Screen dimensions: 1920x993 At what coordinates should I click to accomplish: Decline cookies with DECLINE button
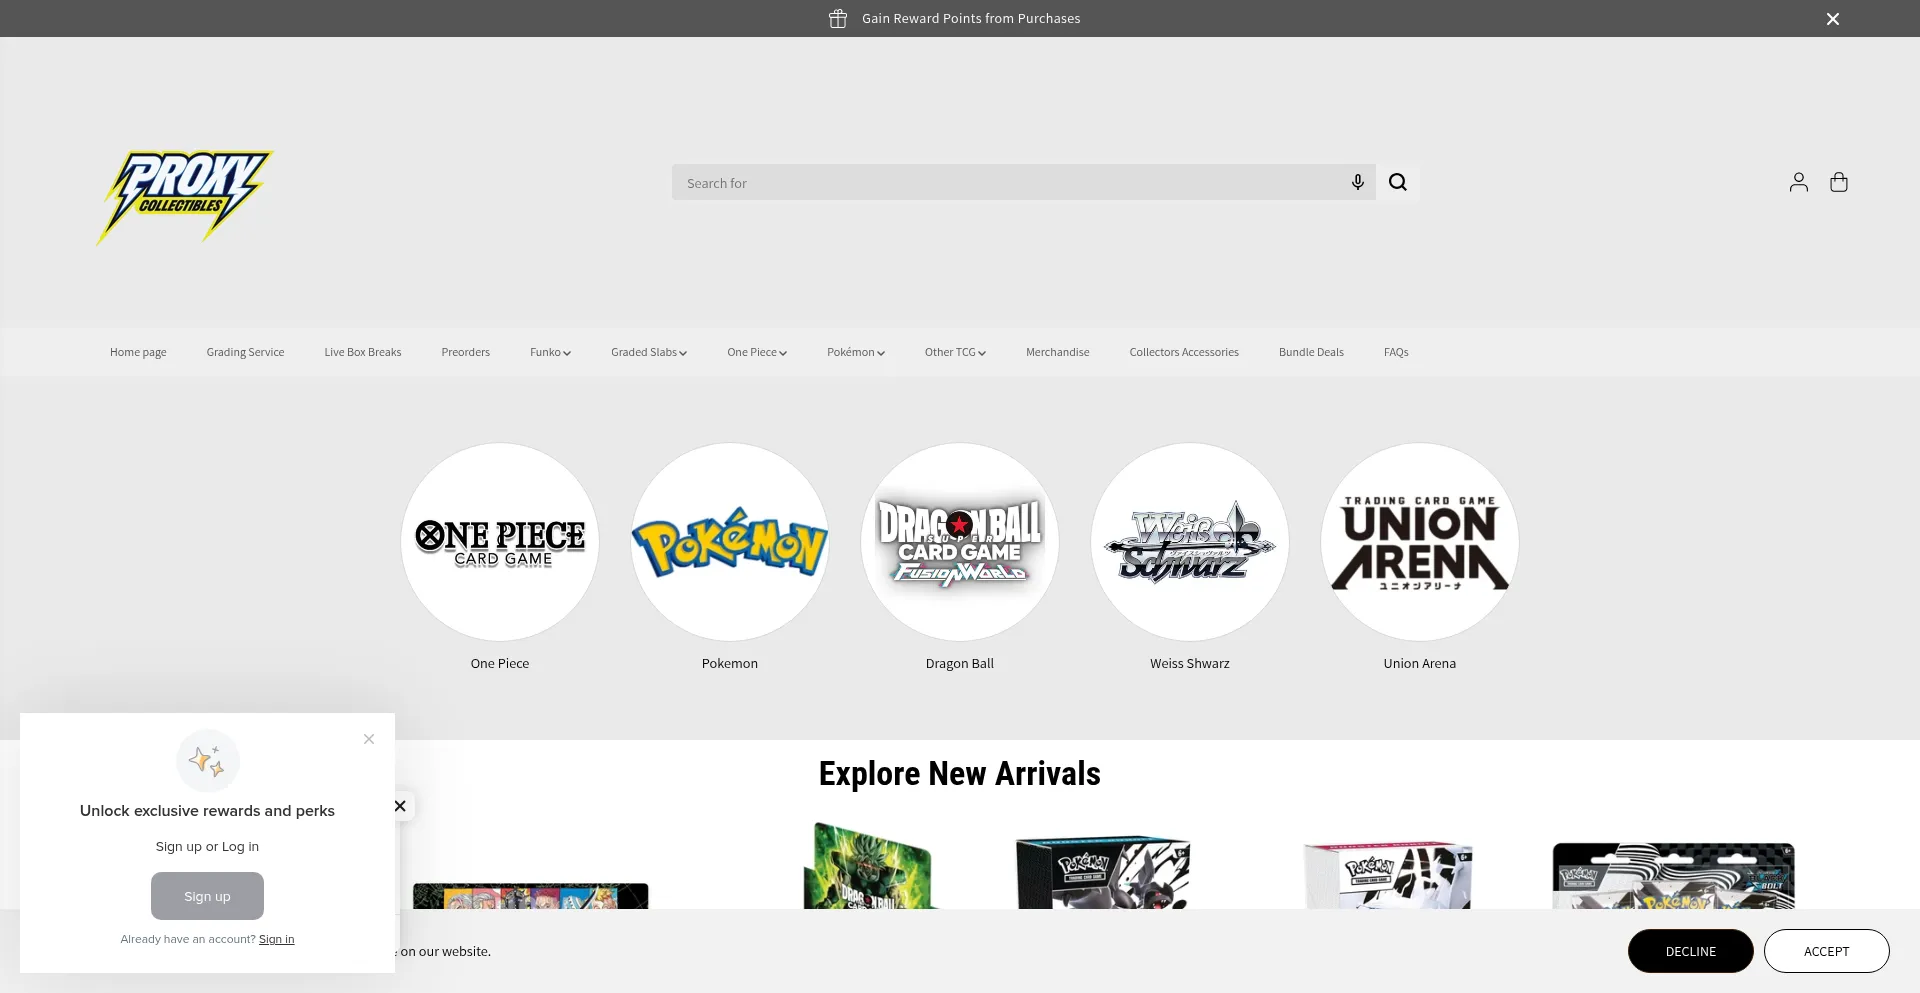(x=1691, y=951)
